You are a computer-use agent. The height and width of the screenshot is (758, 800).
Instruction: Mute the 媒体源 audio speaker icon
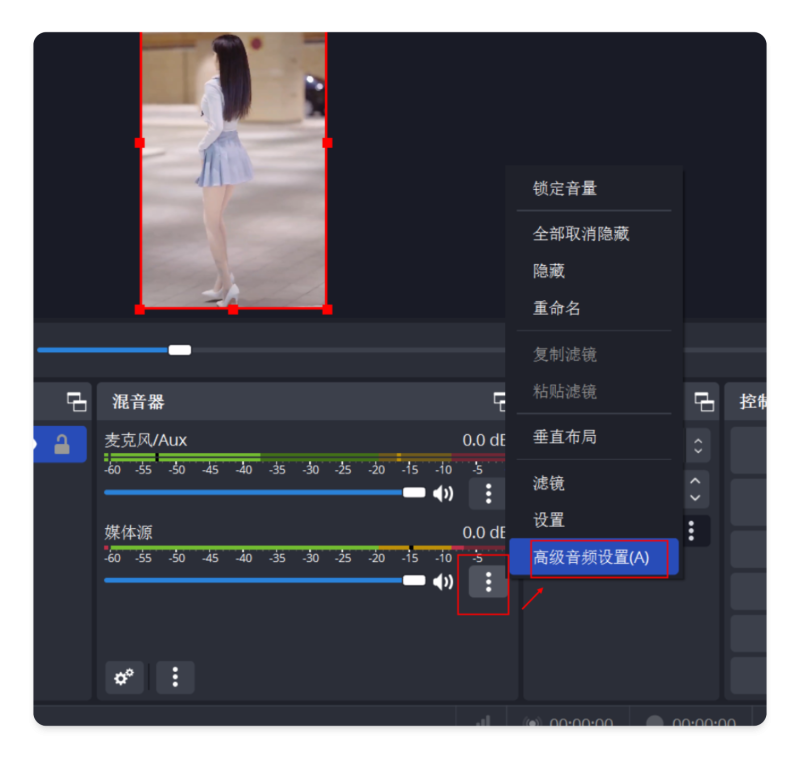[442, 581]
